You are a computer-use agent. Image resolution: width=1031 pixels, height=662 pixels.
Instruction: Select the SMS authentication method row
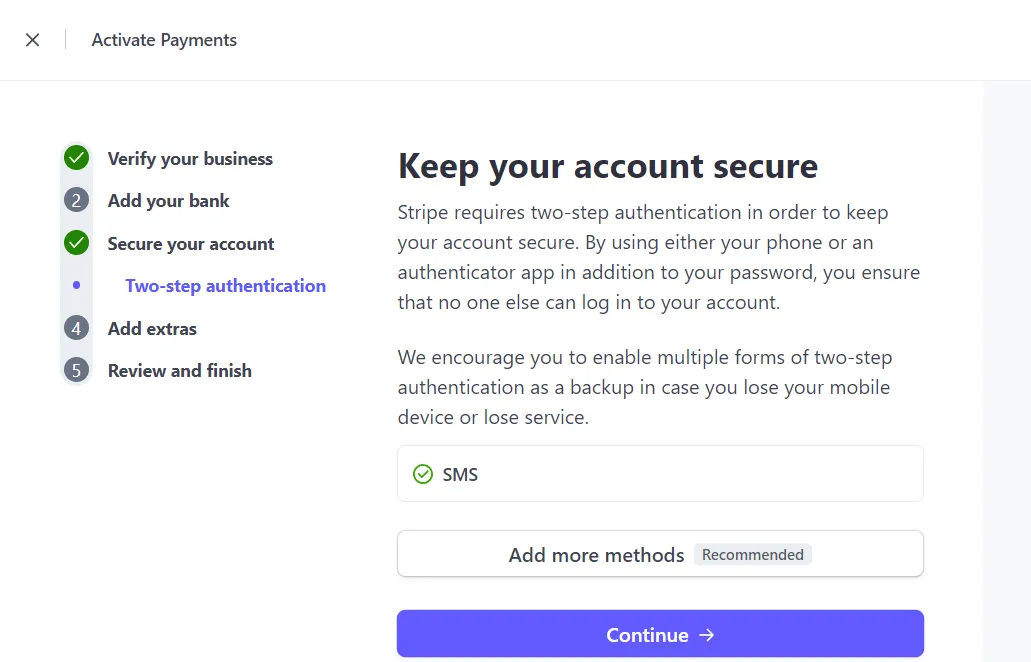point(660,474)
